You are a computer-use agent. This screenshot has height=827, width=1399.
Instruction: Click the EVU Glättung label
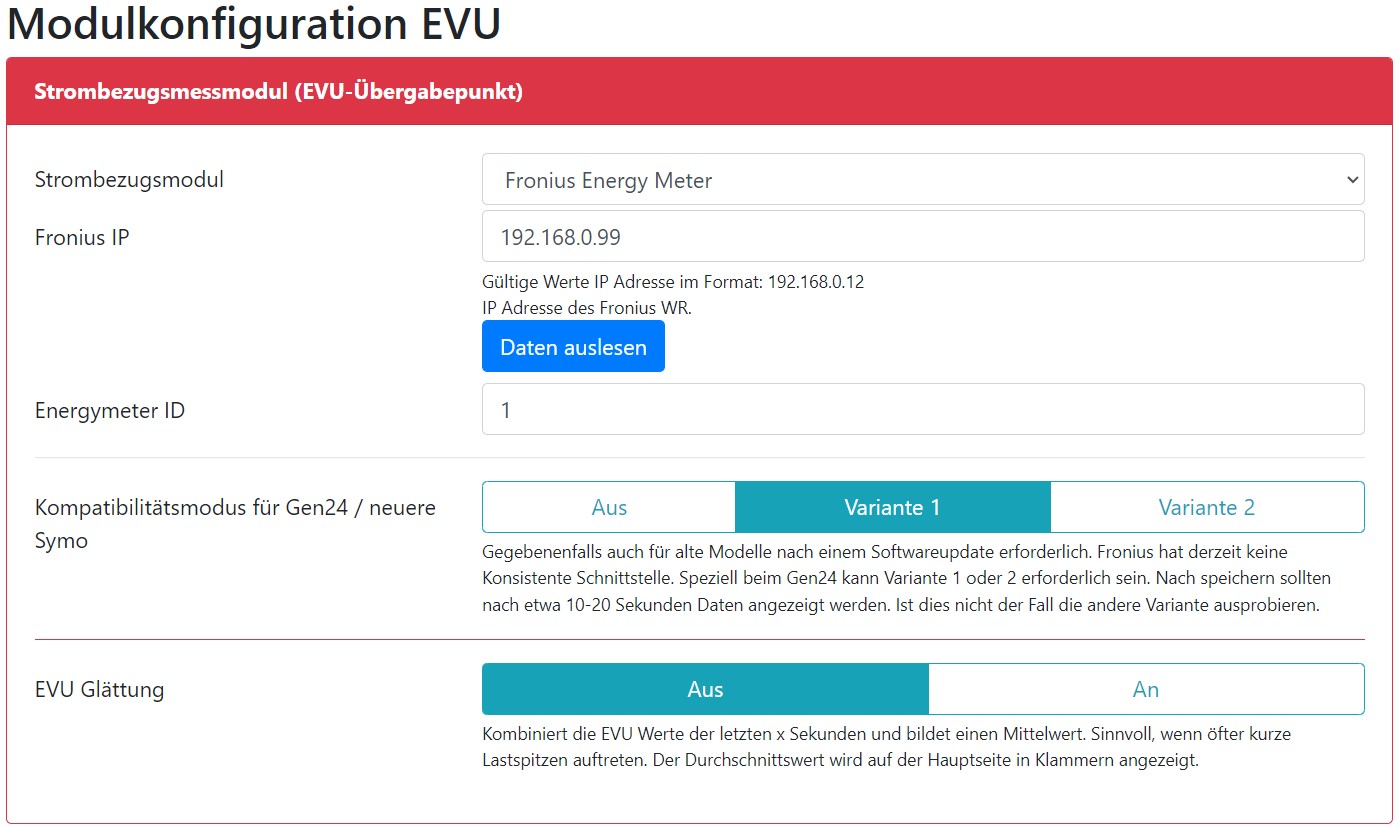[99, 690]
